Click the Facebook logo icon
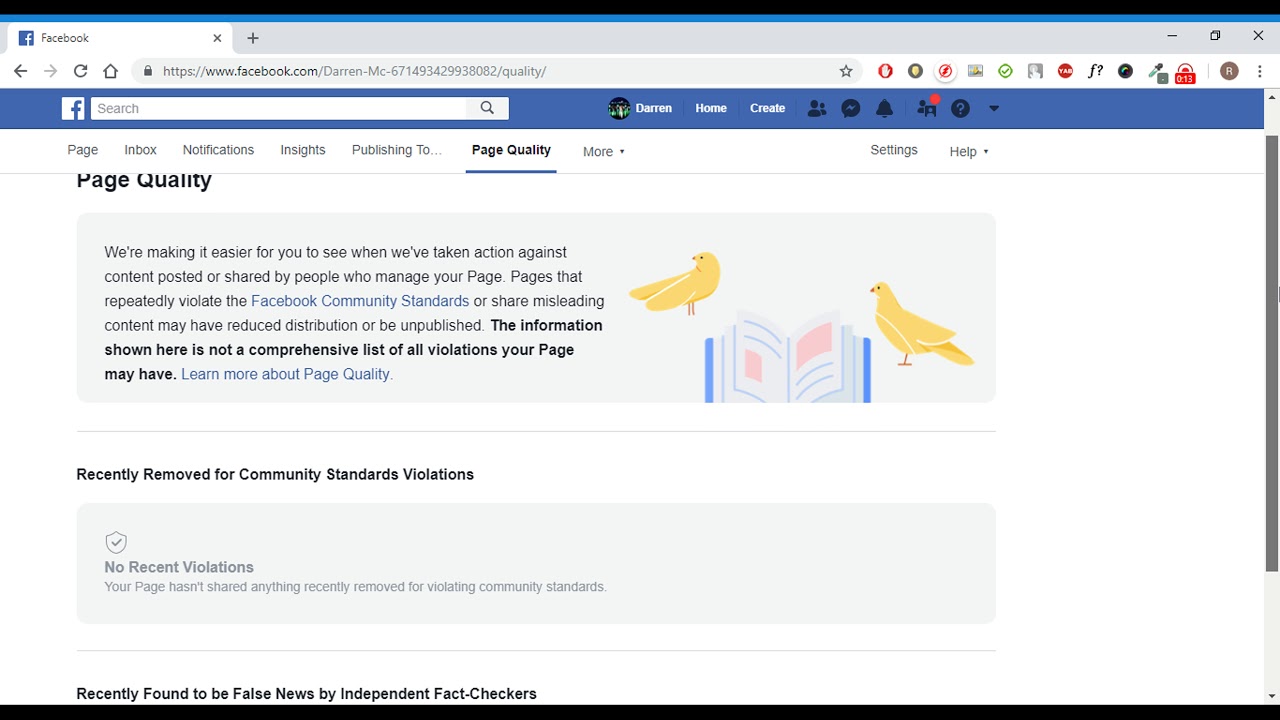 click(x=73, y=108)
